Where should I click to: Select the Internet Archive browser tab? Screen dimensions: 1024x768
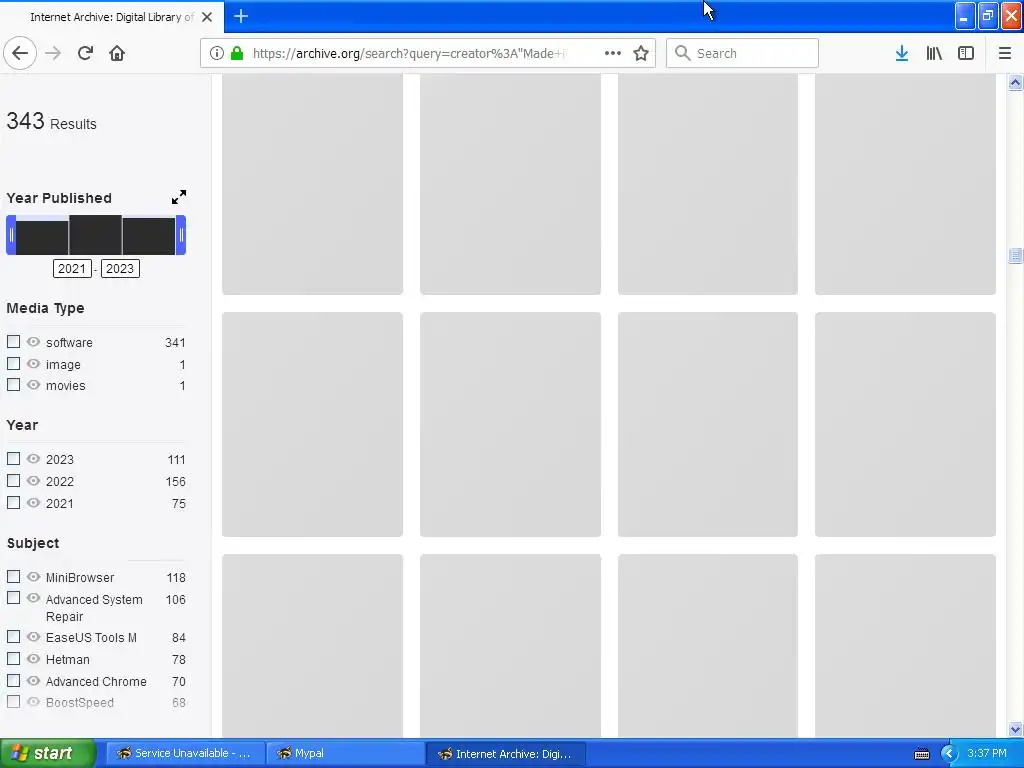(112, 17)
